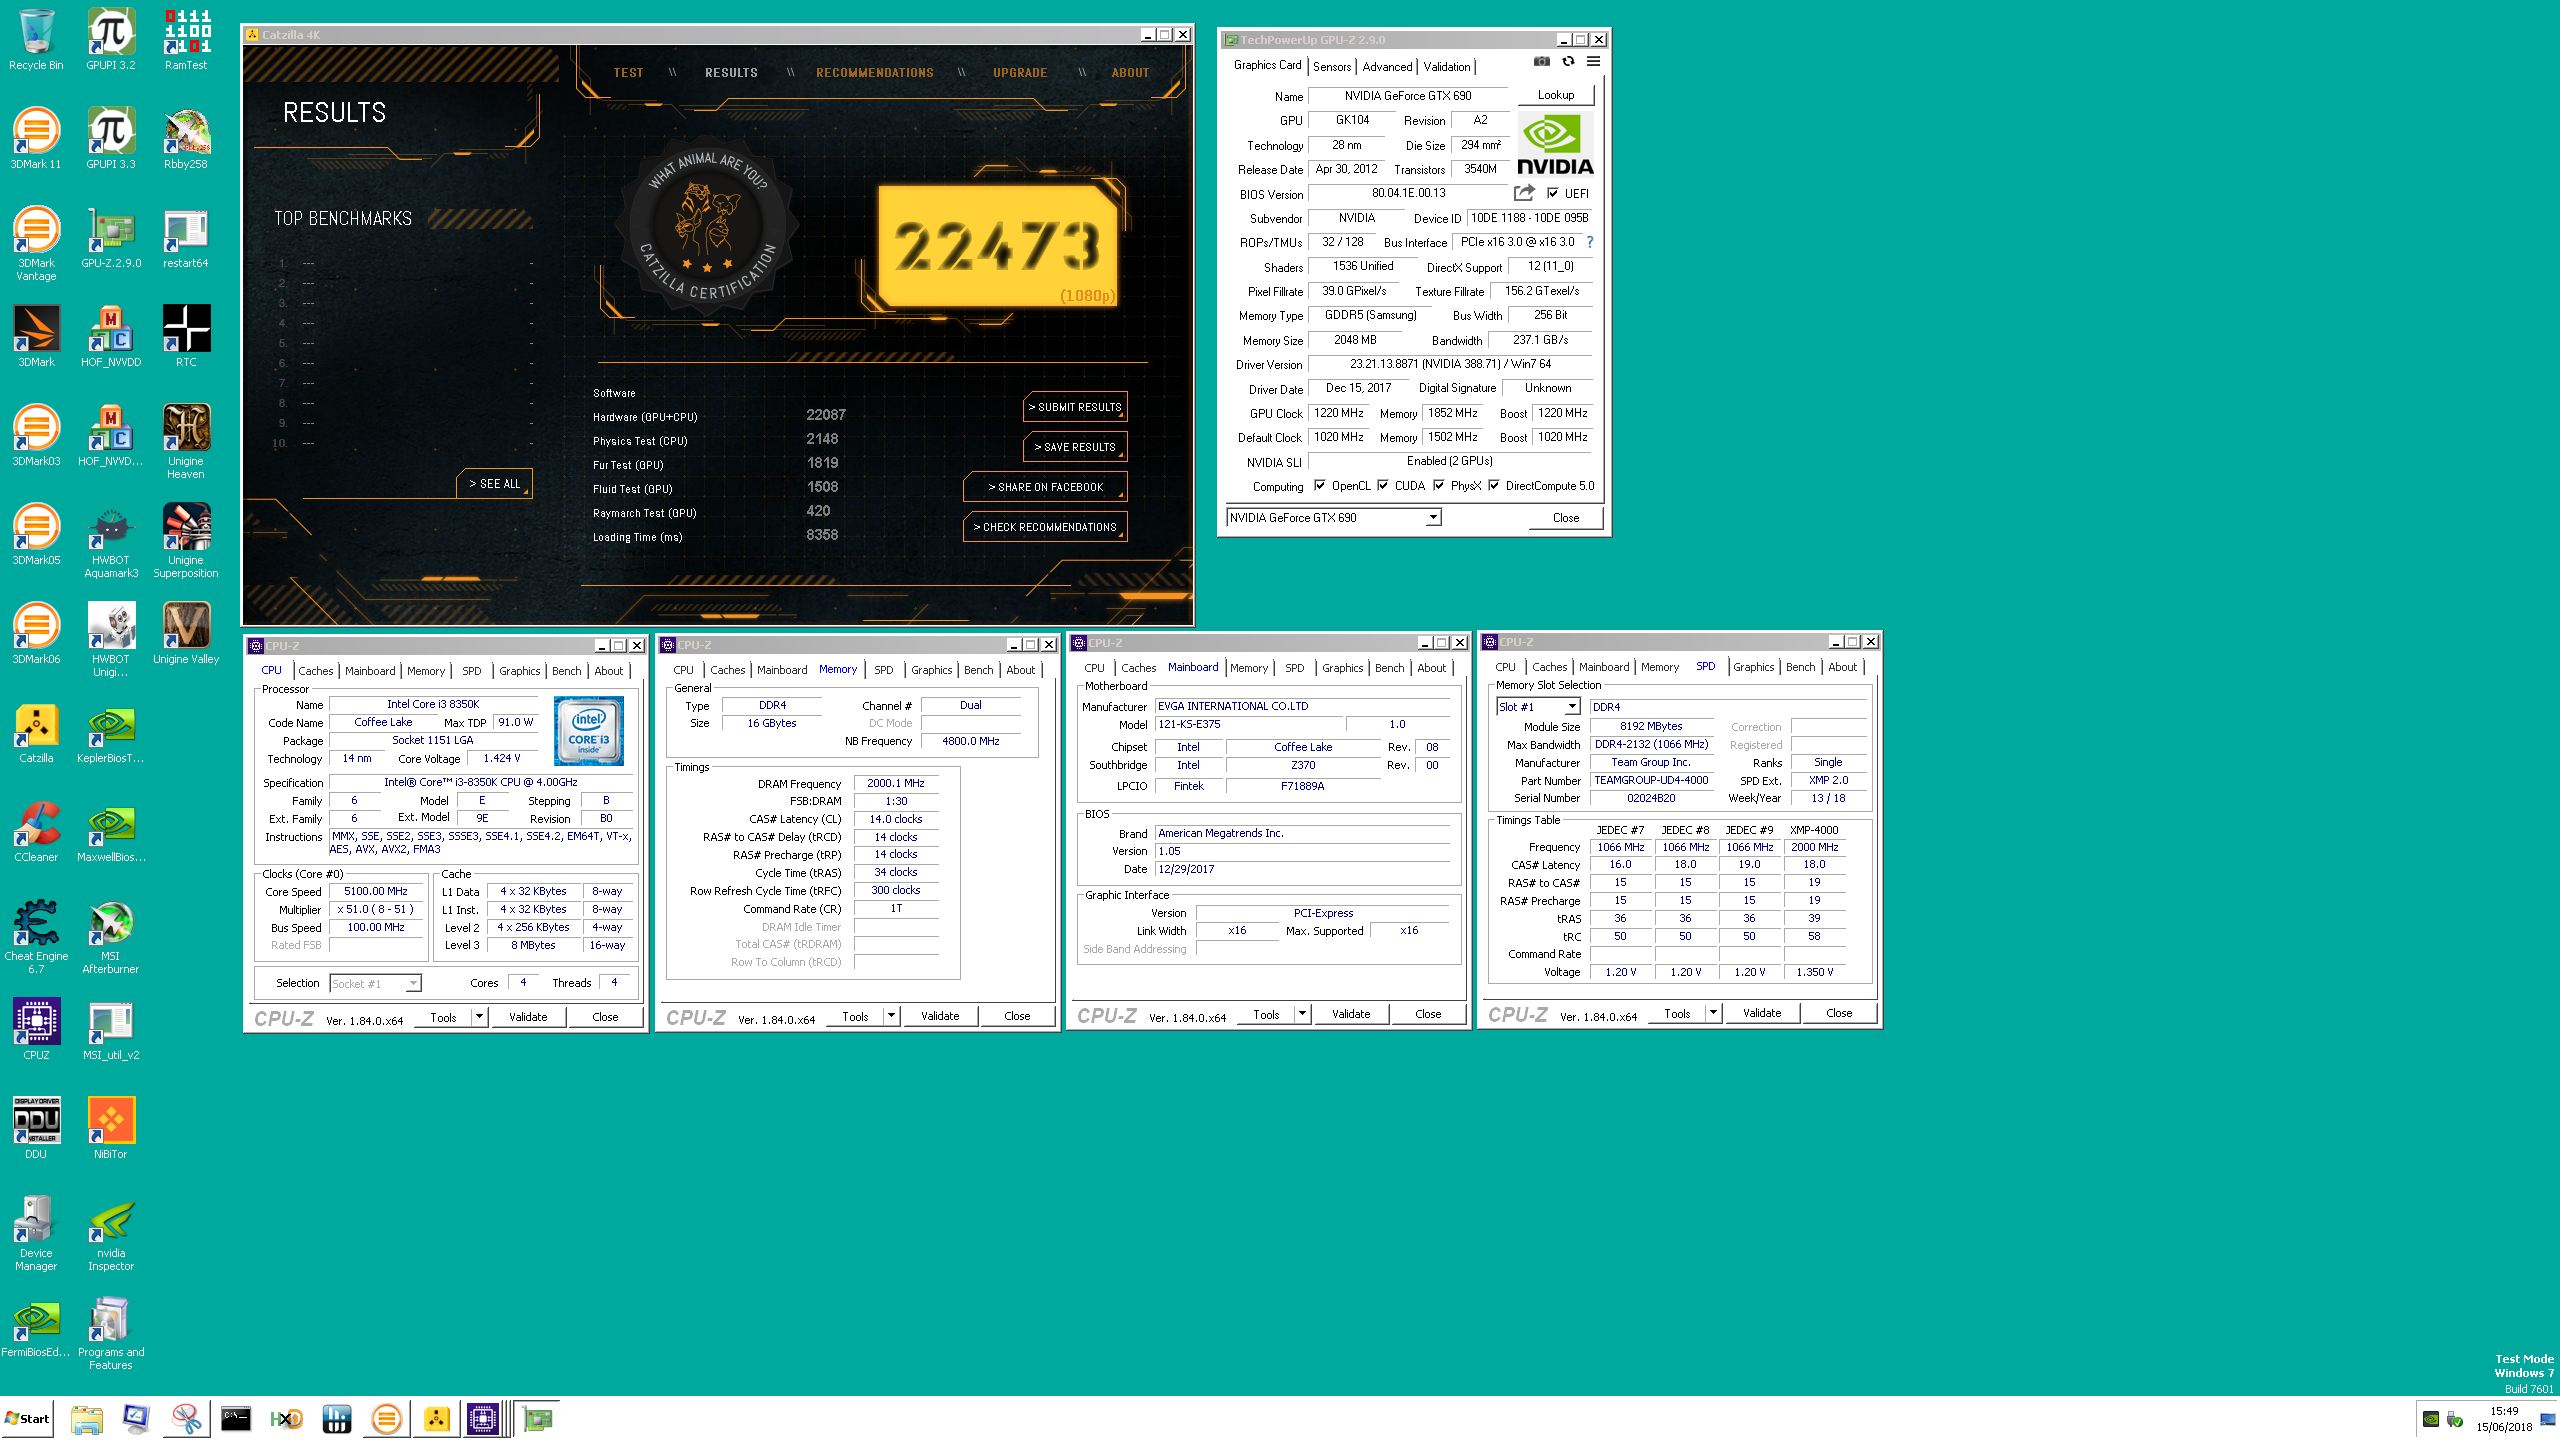Image resolution: width=2560 pixels, height=1440 pixels.
Task: Click the 22473 score display in Catzilla
Action: [x=997, y=246]
